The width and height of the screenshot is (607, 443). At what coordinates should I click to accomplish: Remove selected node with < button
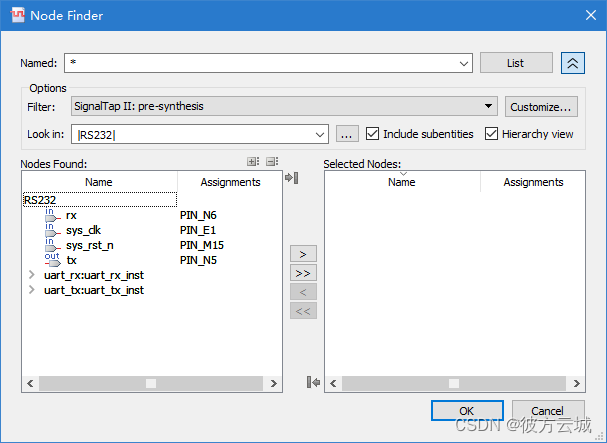tap(303, 292)
